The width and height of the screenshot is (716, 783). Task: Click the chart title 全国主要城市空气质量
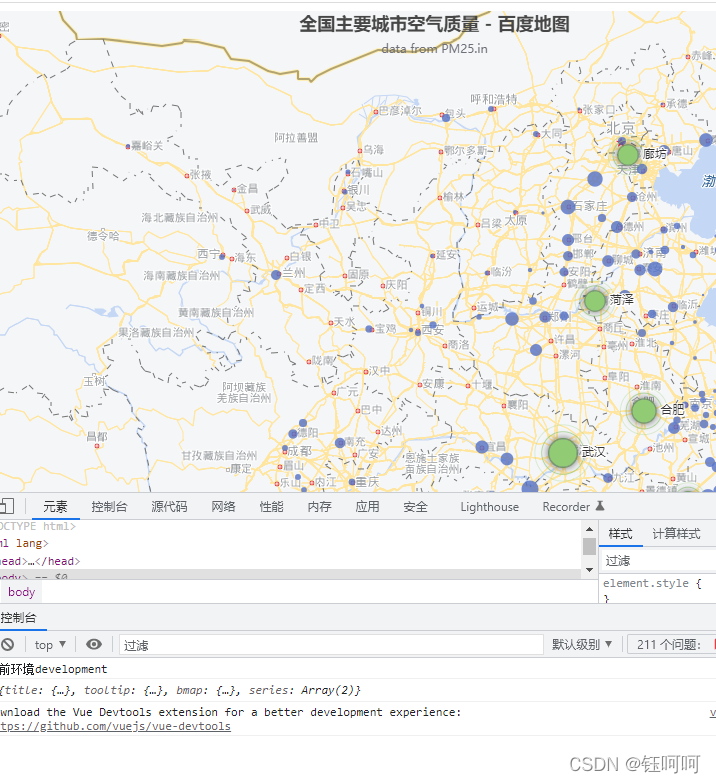(x=389, y=24)
